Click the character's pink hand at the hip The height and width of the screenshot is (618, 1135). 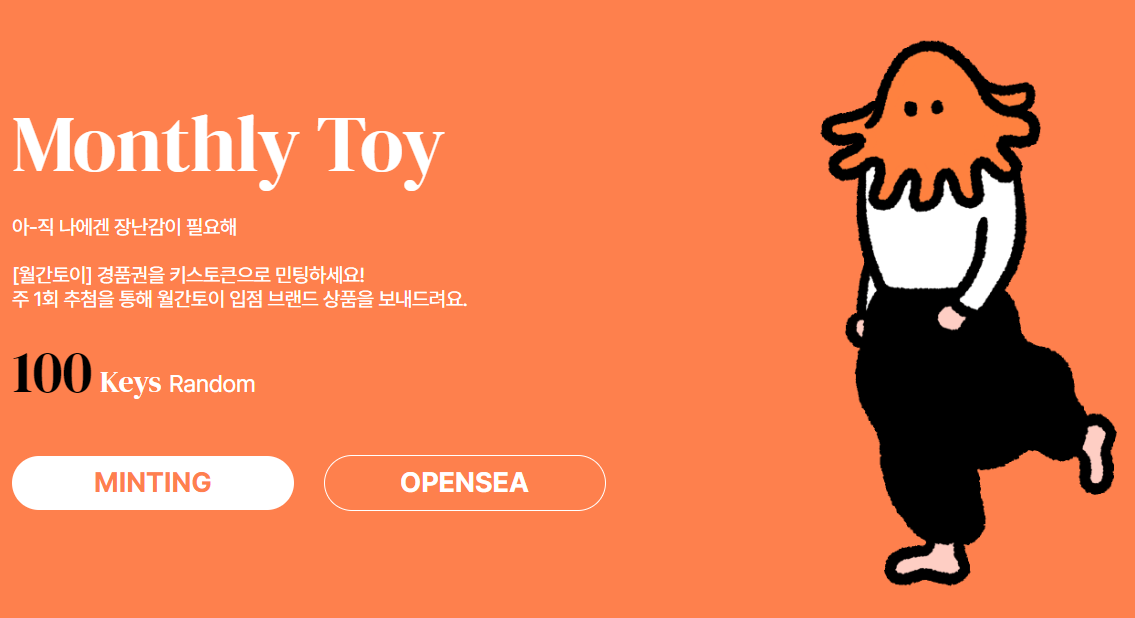pos(950,317)
